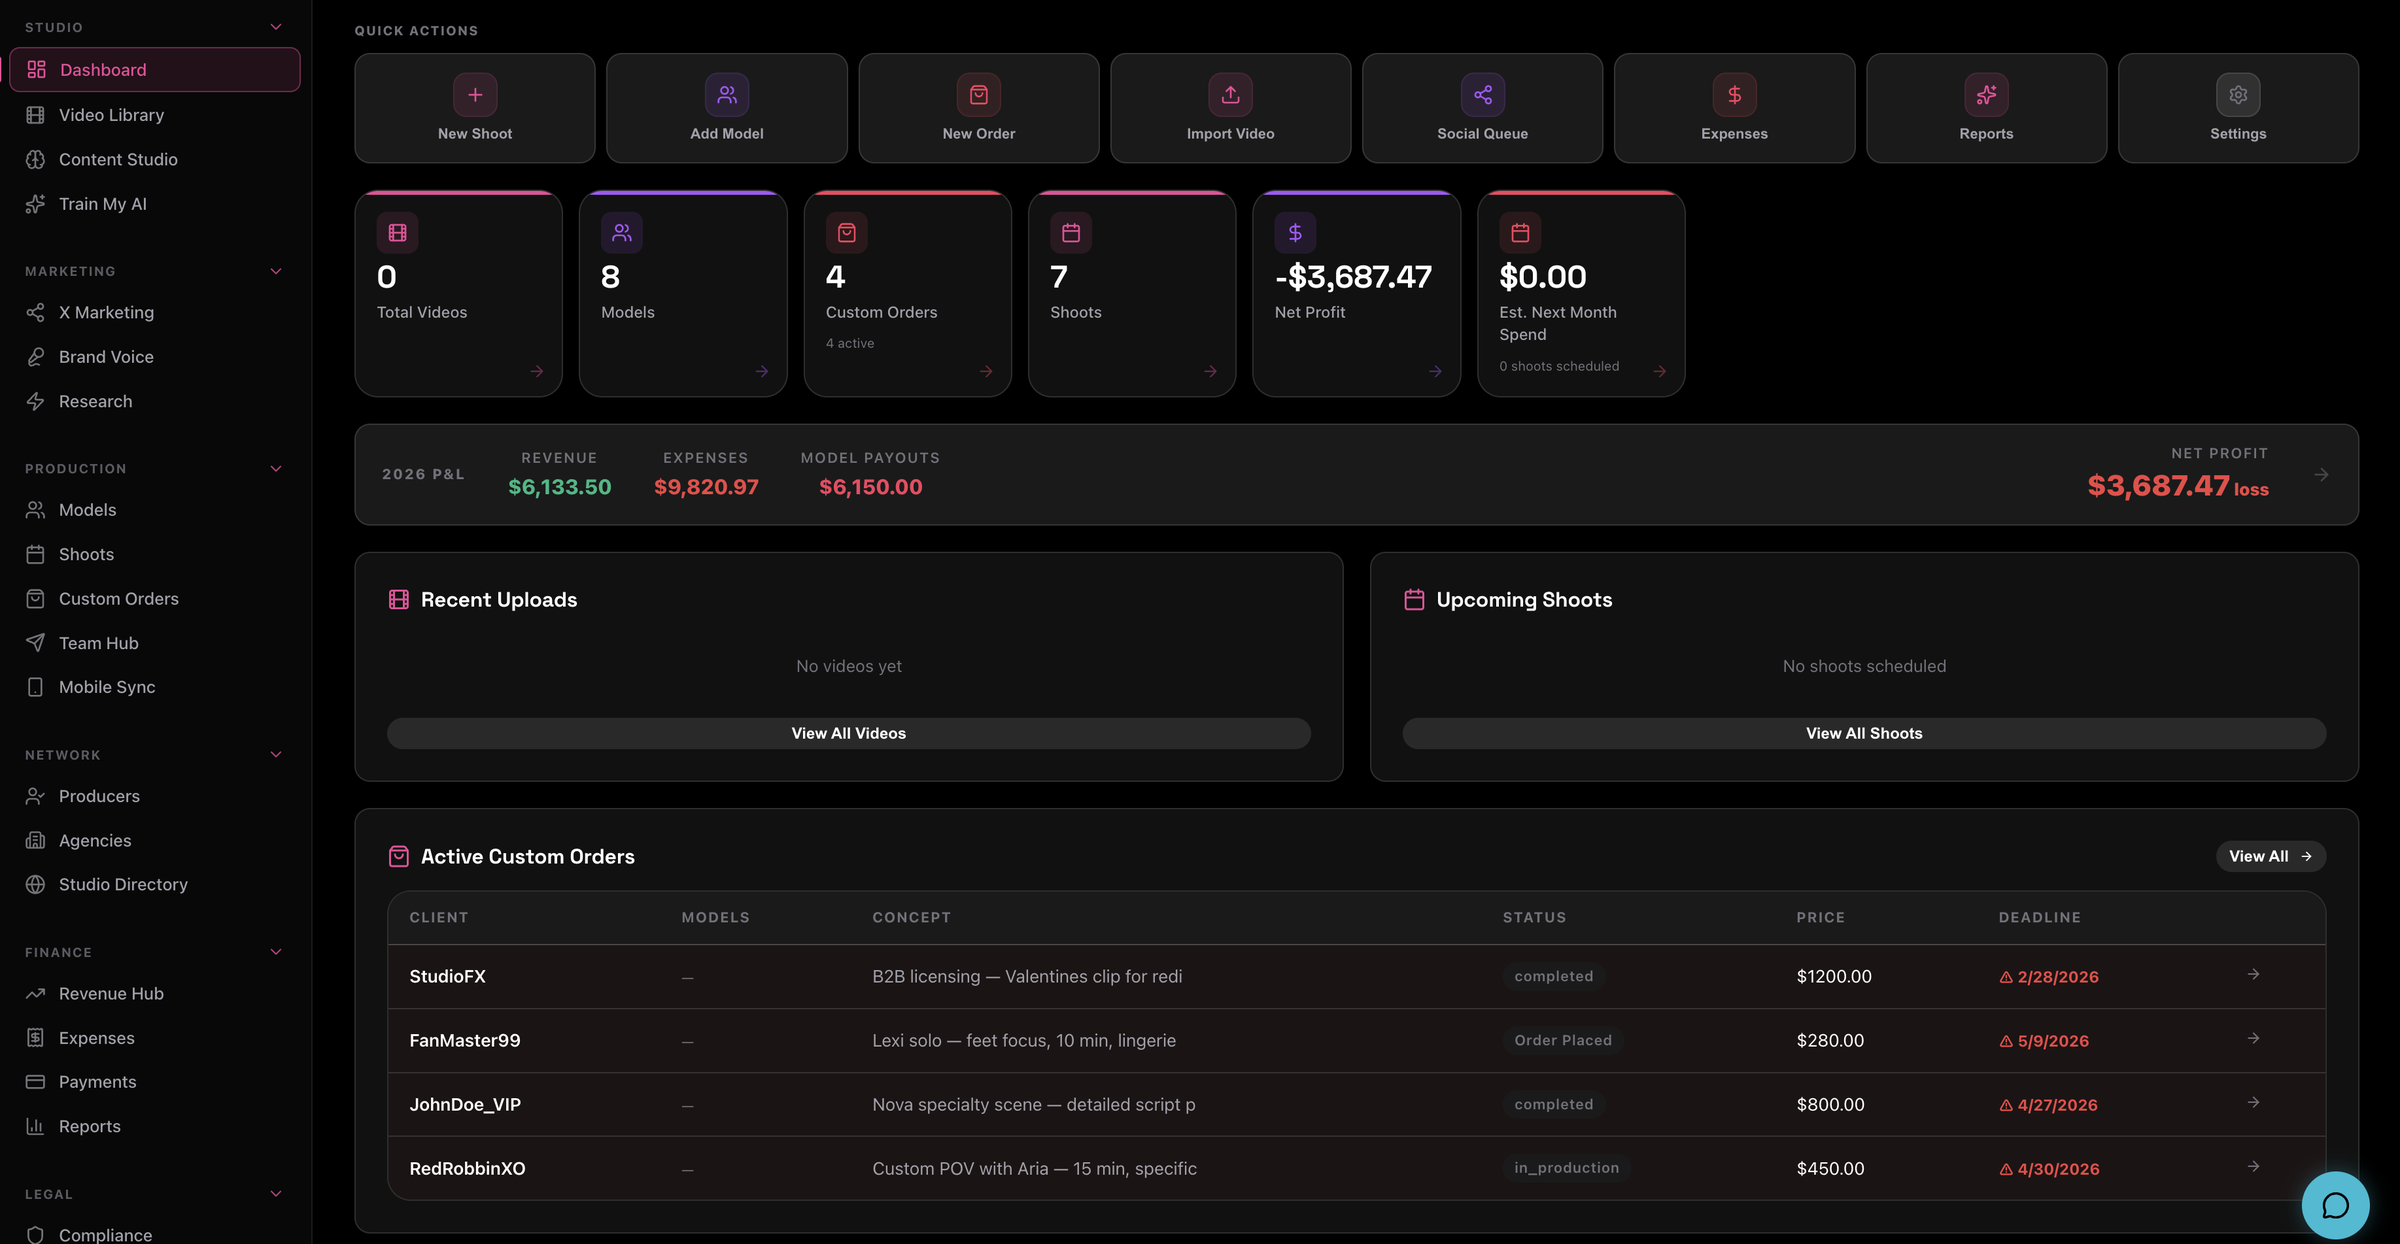
Task: Open the chat bubble support widget
Action: pyautogui.click(x=2335, y=1205)
